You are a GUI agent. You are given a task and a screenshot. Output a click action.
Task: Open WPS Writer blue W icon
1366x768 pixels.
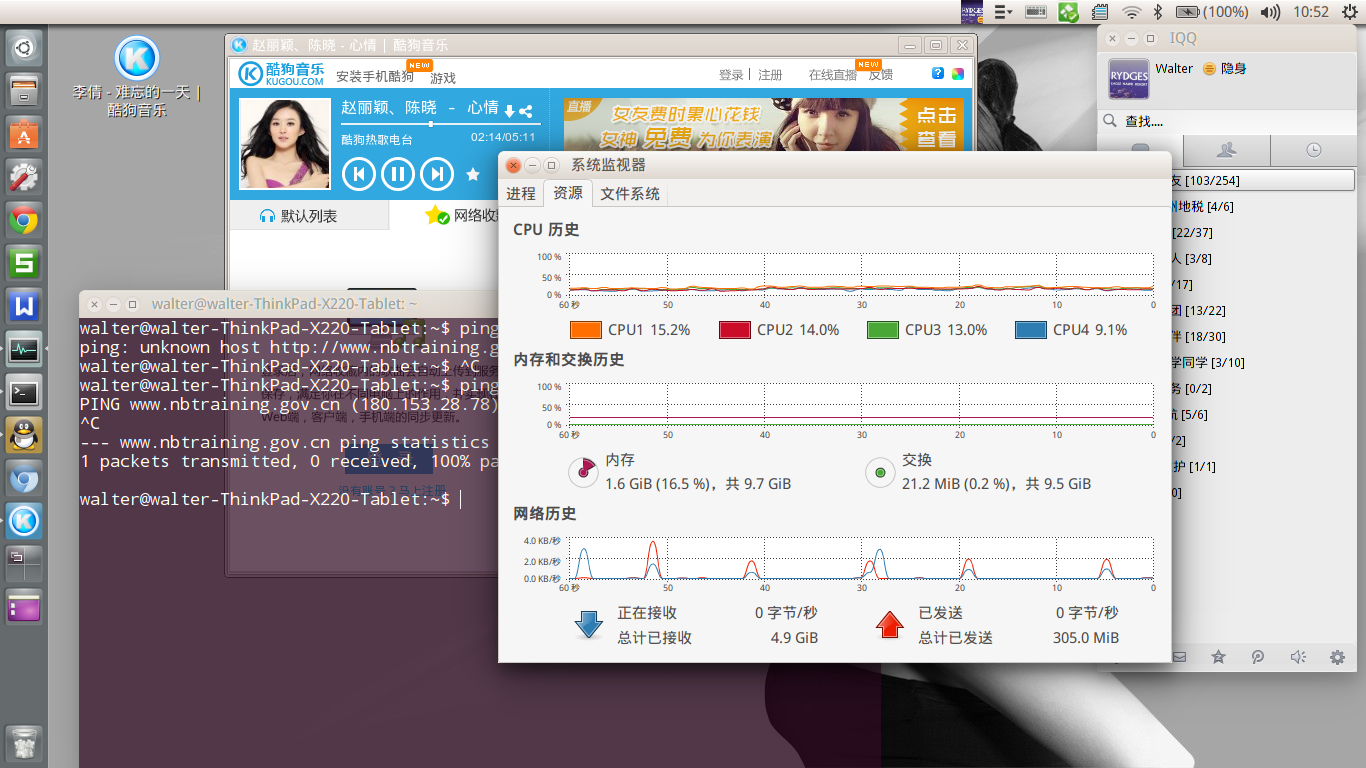click(x=24, y=307)
